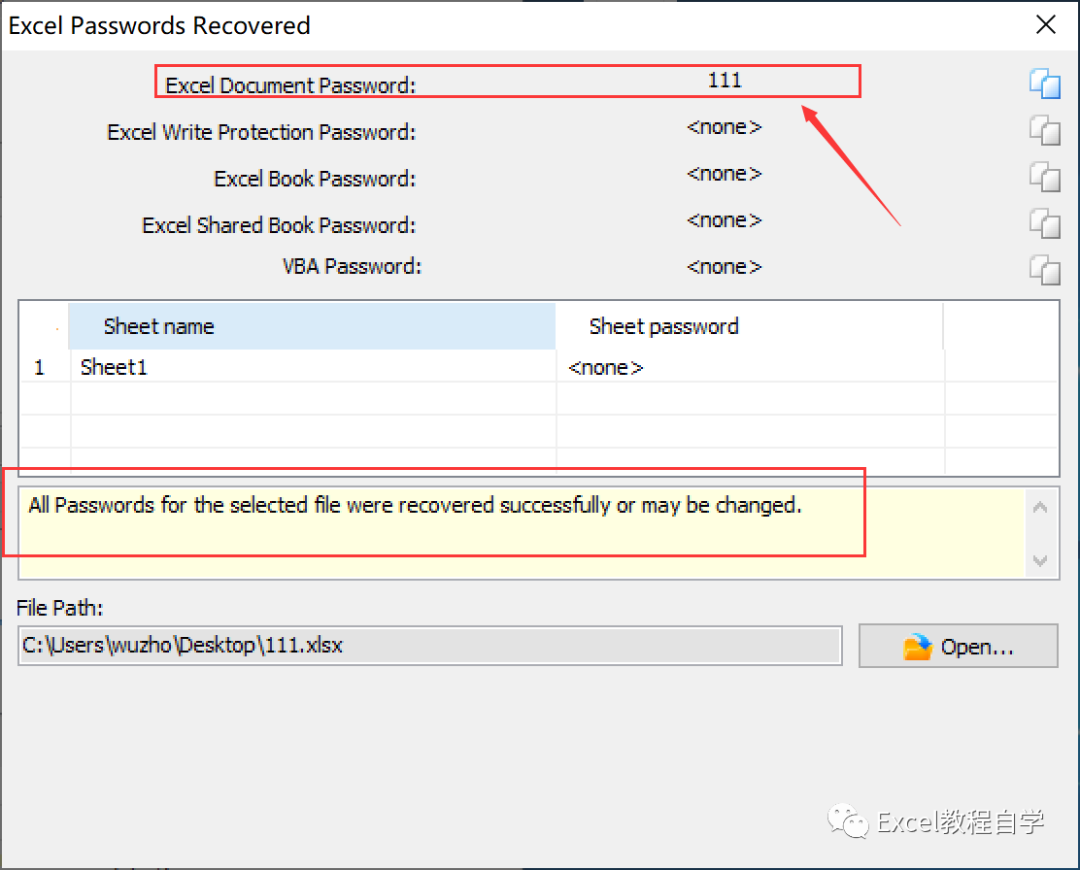Viewport: 1080px width, 870px height.
Task: Click the recovery status message text
Action: pos(415,505)
